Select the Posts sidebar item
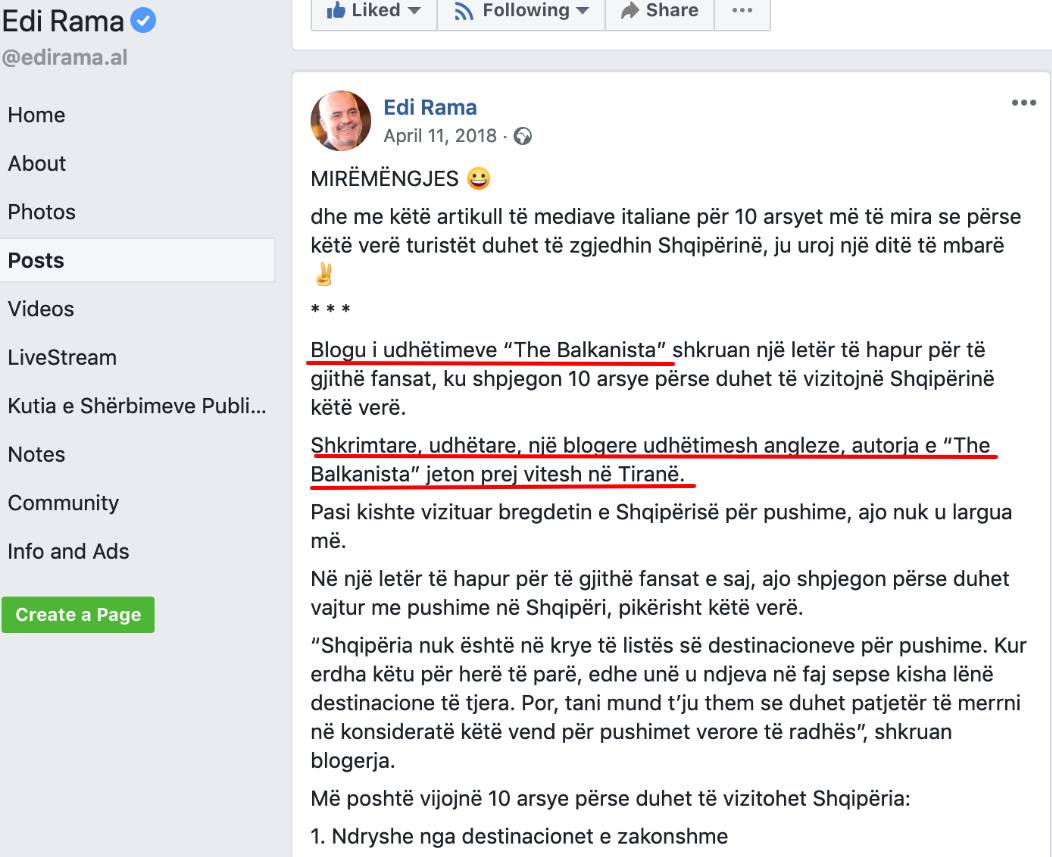 tap(138, 260)
